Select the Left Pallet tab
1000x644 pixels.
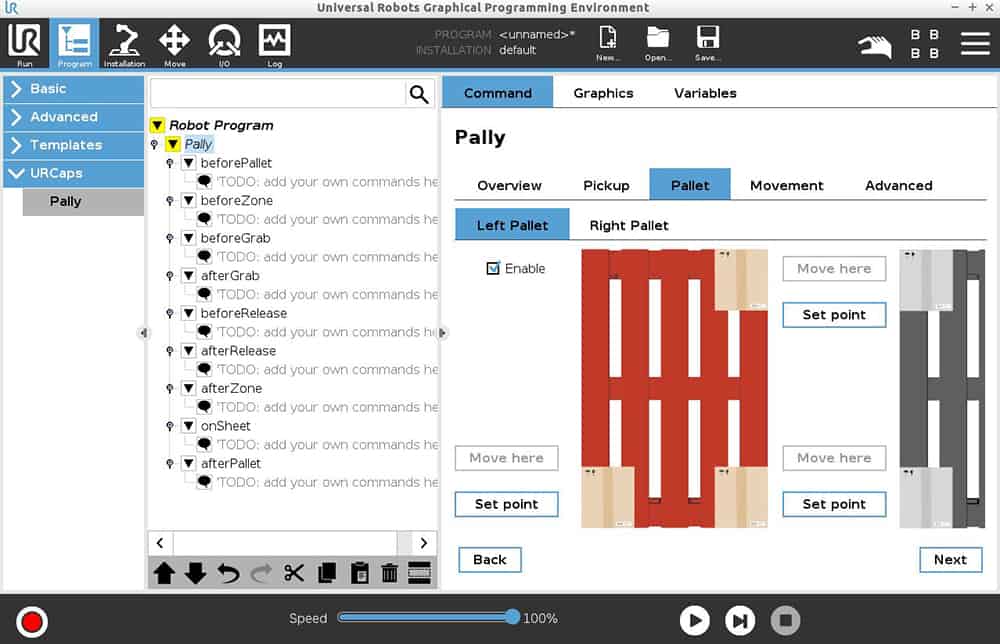tap(512, 224)
